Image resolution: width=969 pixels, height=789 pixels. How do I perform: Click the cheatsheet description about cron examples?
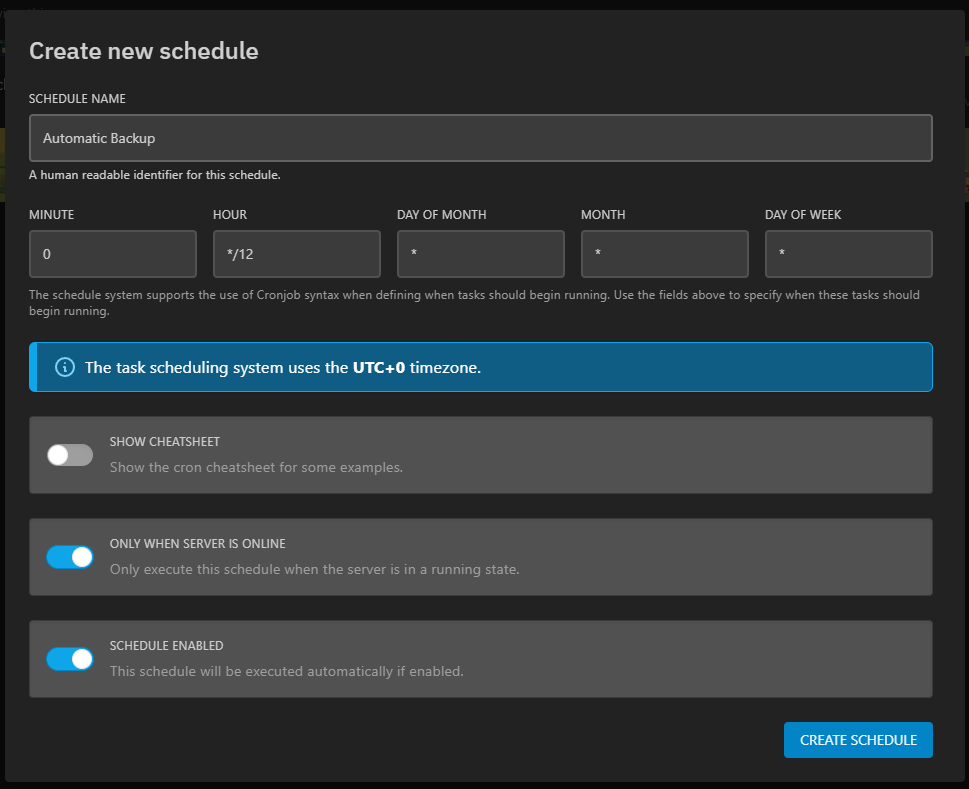[256, 467]
